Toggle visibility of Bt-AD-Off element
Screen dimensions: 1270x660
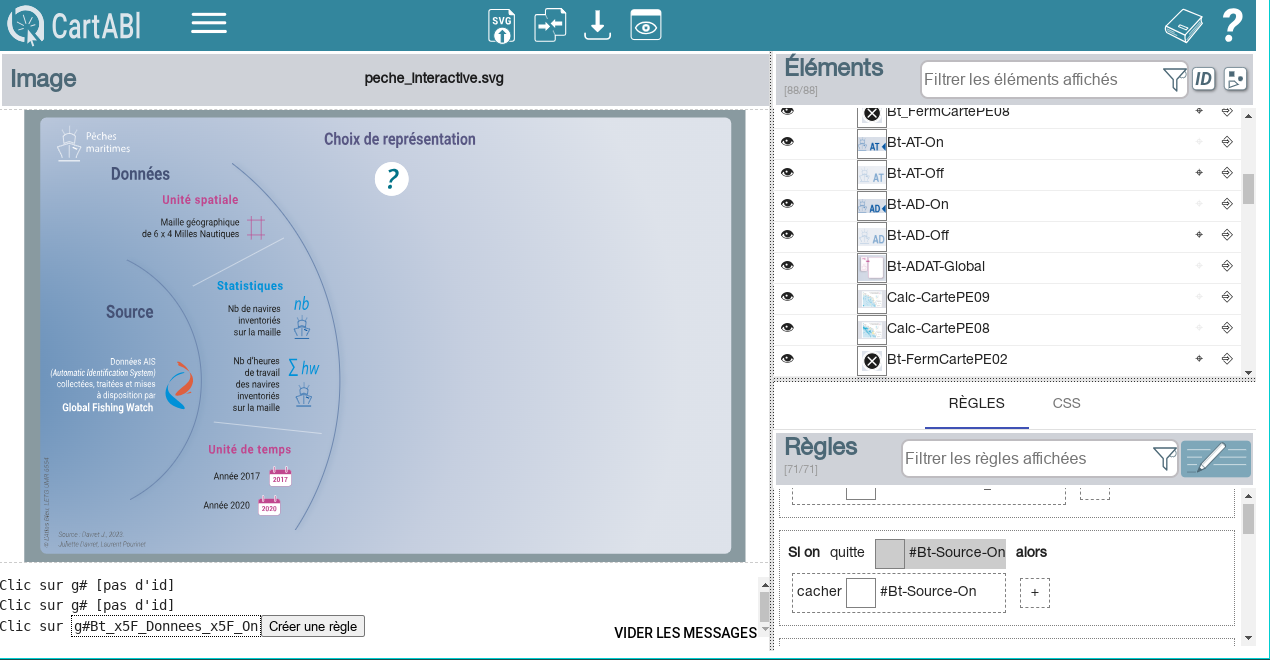pos(787,235)
